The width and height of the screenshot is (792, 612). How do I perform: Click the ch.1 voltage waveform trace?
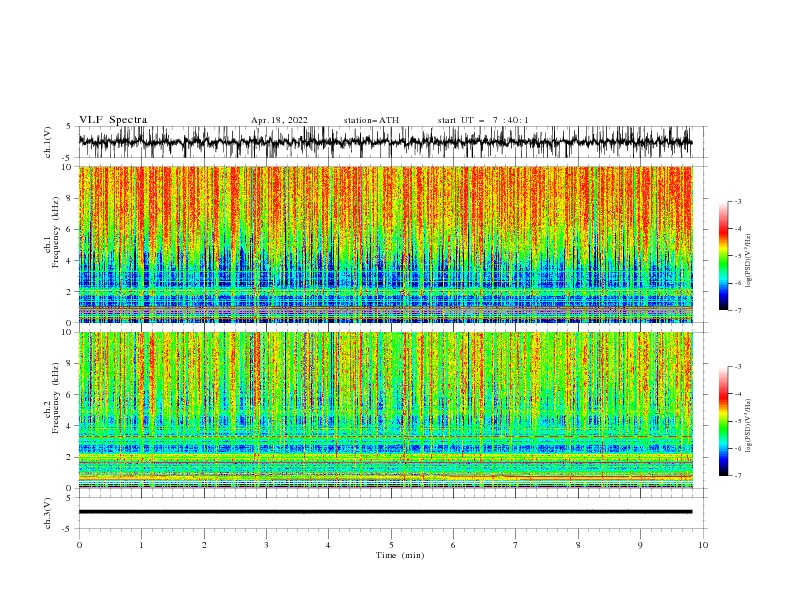385,142
